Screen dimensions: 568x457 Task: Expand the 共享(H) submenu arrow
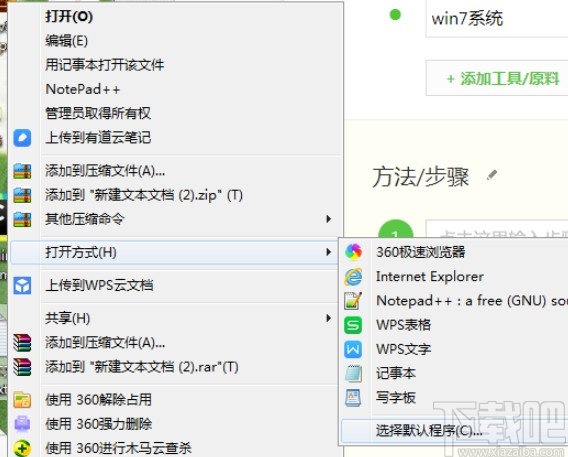(328, 318)
